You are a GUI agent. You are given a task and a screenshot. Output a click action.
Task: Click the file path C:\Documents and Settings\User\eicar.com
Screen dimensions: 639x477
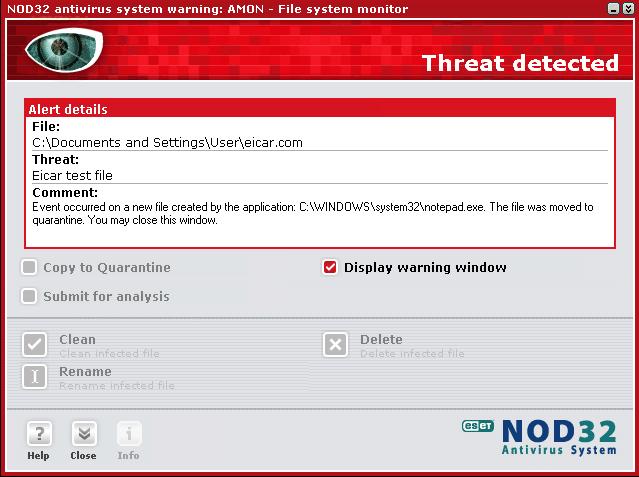(x=167, y=143)
